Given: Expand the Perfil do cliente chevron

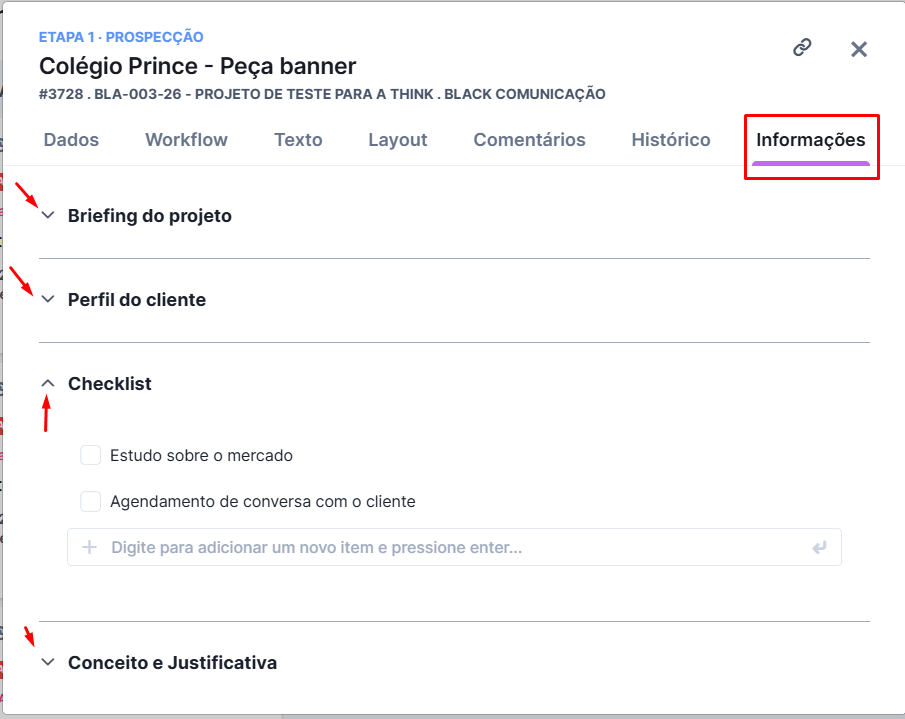Looking at the screenshot, I should click(48, 299).
